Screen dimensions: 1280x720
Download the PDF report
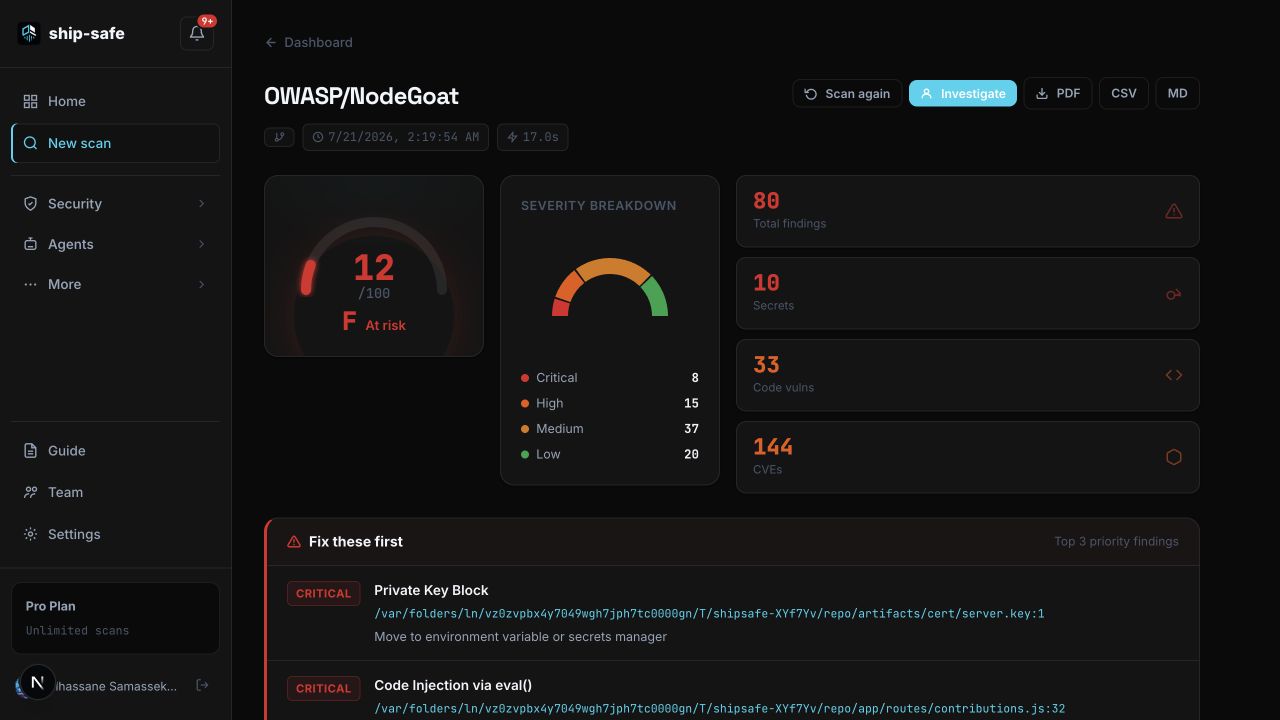(x=1058, y=93)
